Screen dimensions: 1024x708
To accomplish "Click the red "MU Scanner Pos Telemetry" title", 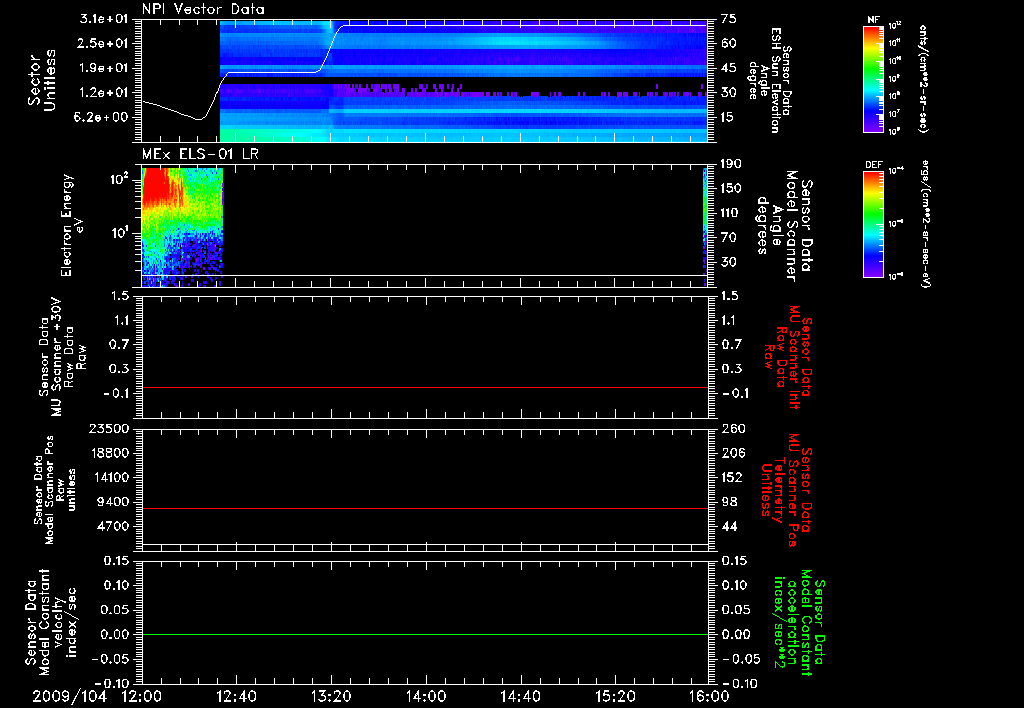I will click(x=786, y=490).
